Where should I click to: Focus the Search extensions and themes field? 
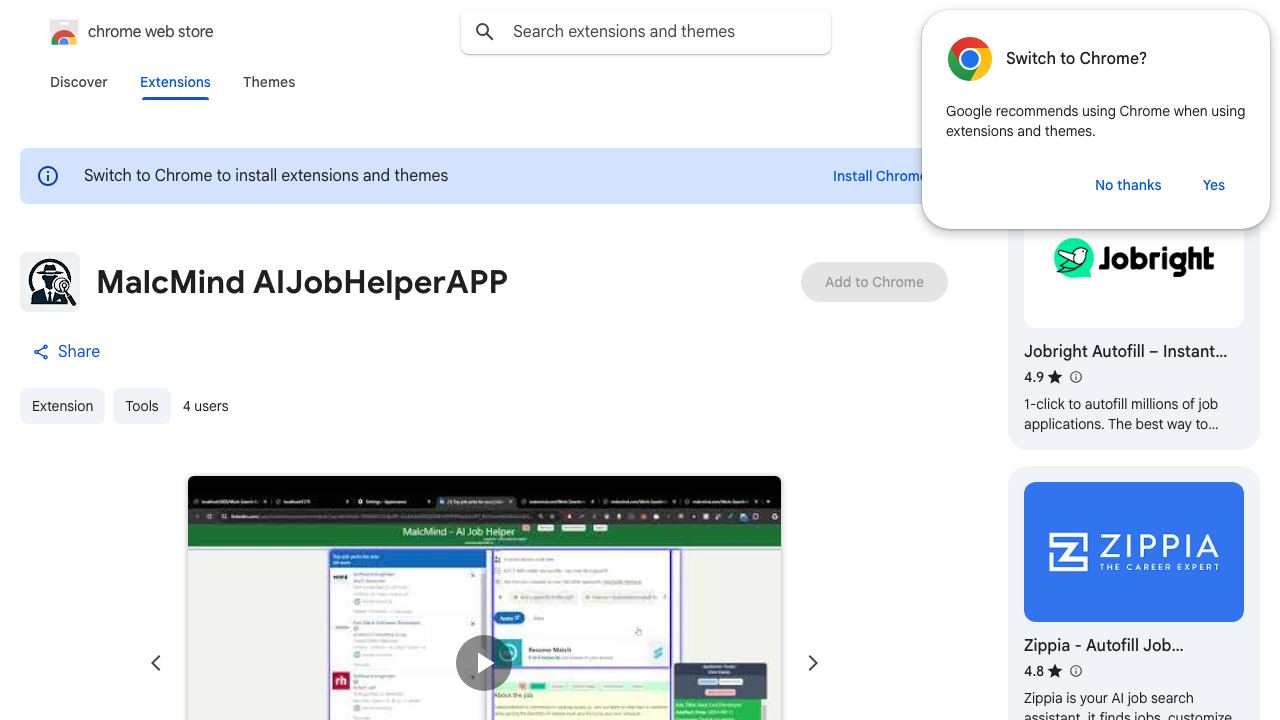click(x=646, y=32)
